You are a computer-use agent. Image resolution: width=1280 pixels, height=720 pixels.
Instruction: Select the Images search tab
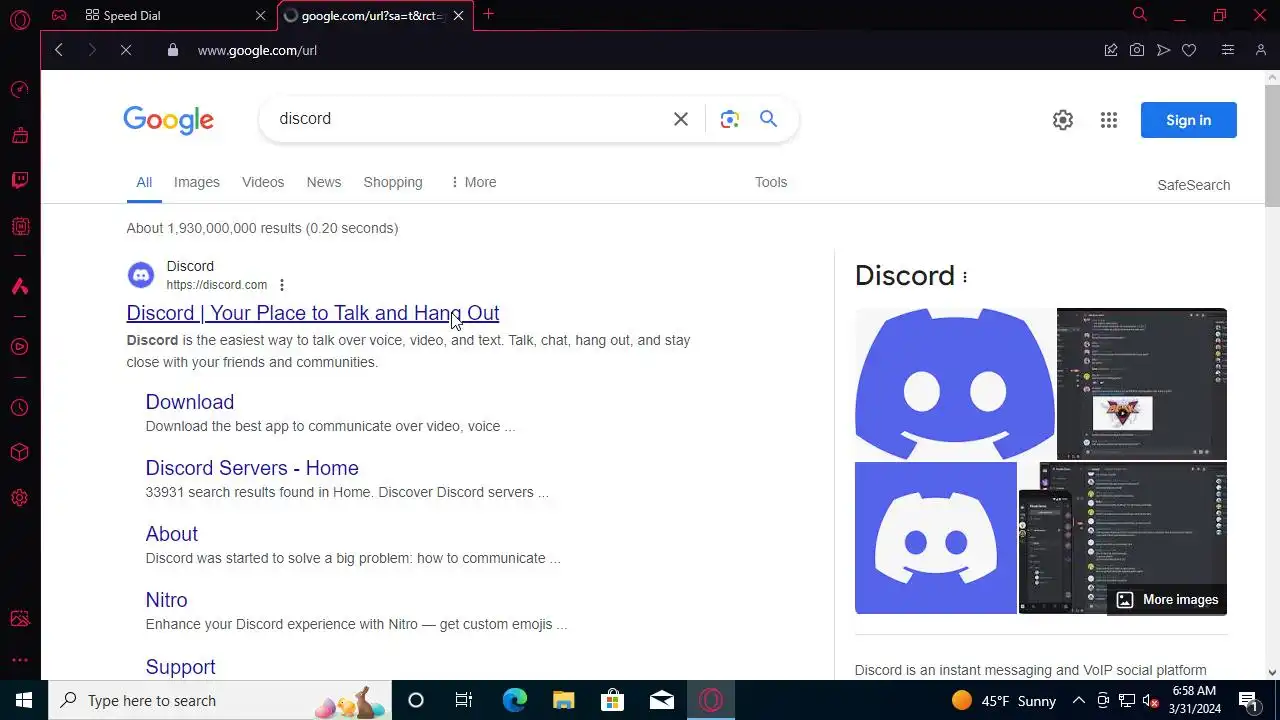(197, 182)
